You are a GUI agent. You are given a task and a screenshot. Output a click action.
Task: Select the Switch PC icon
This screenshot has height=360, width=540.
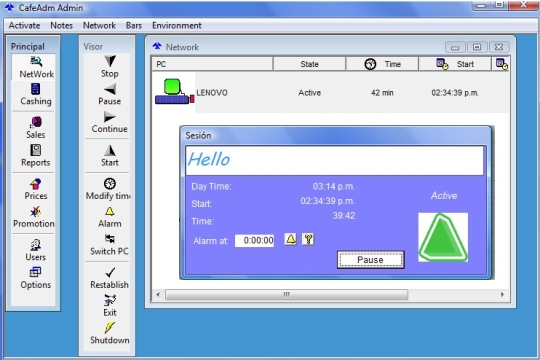click(110, 238)
